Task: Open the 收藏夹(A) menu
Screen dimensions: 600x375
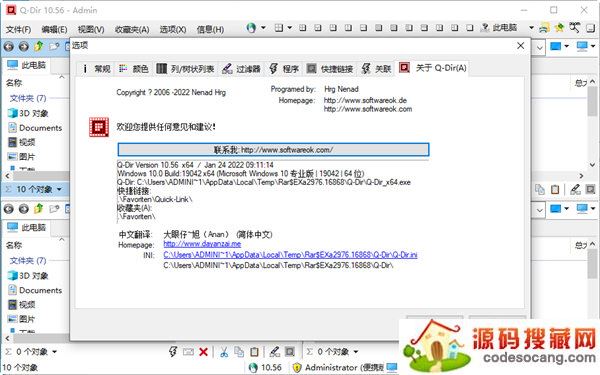Action: 132,29
